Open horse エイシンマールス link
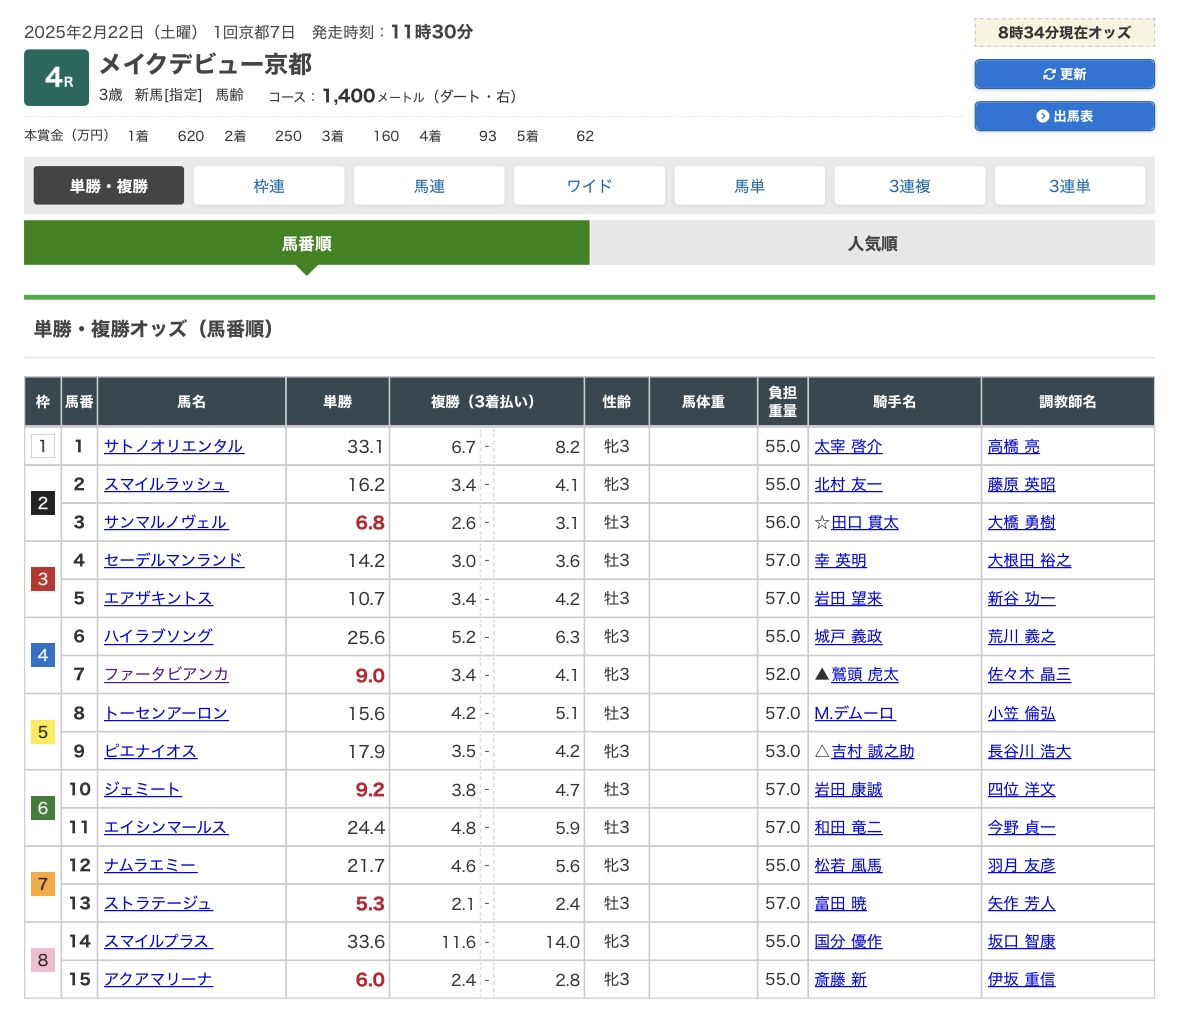1179x1029 pixels. (166, 828)
